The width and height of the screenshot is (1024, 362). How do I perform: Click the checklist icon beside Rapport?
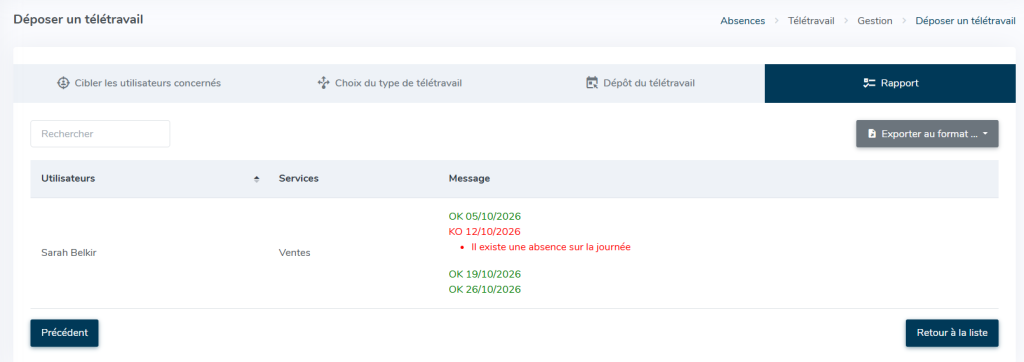869,83
